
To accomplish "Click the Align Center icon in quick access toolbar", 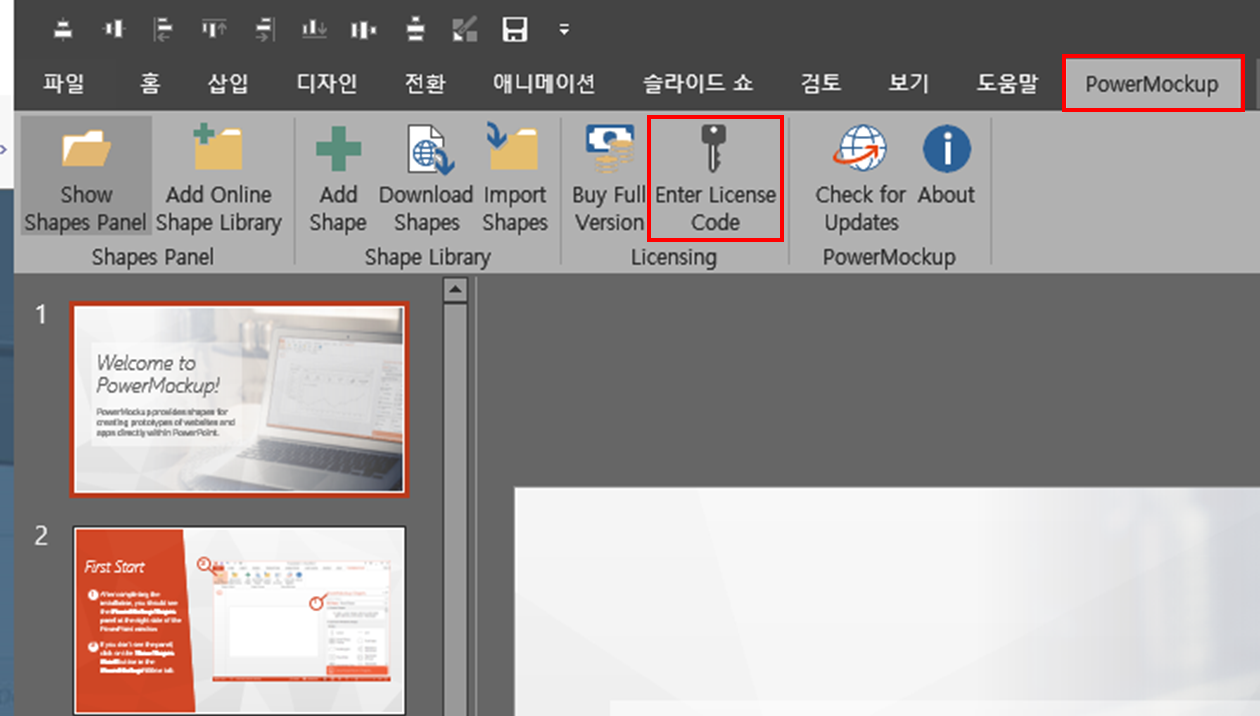I will point(63,30).
